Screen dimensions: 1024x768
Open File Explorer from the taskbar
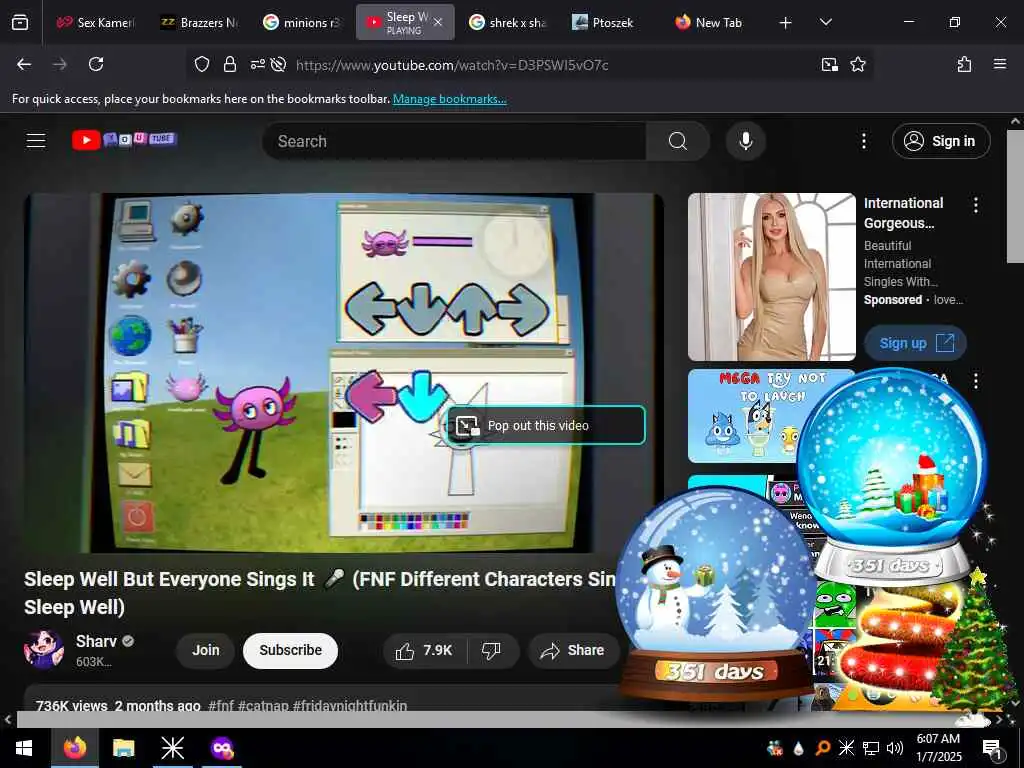[x=123, y=748]
